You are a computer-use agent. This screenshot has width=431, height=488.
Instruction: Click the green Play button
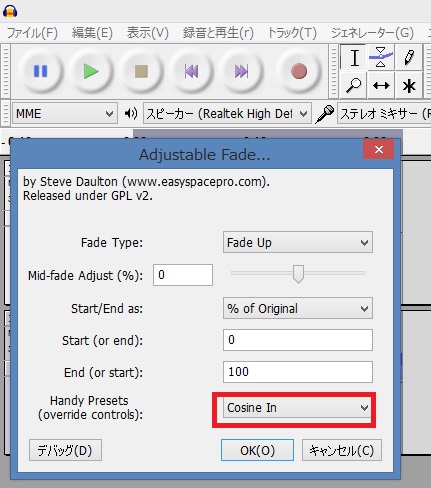click(91, 71)
